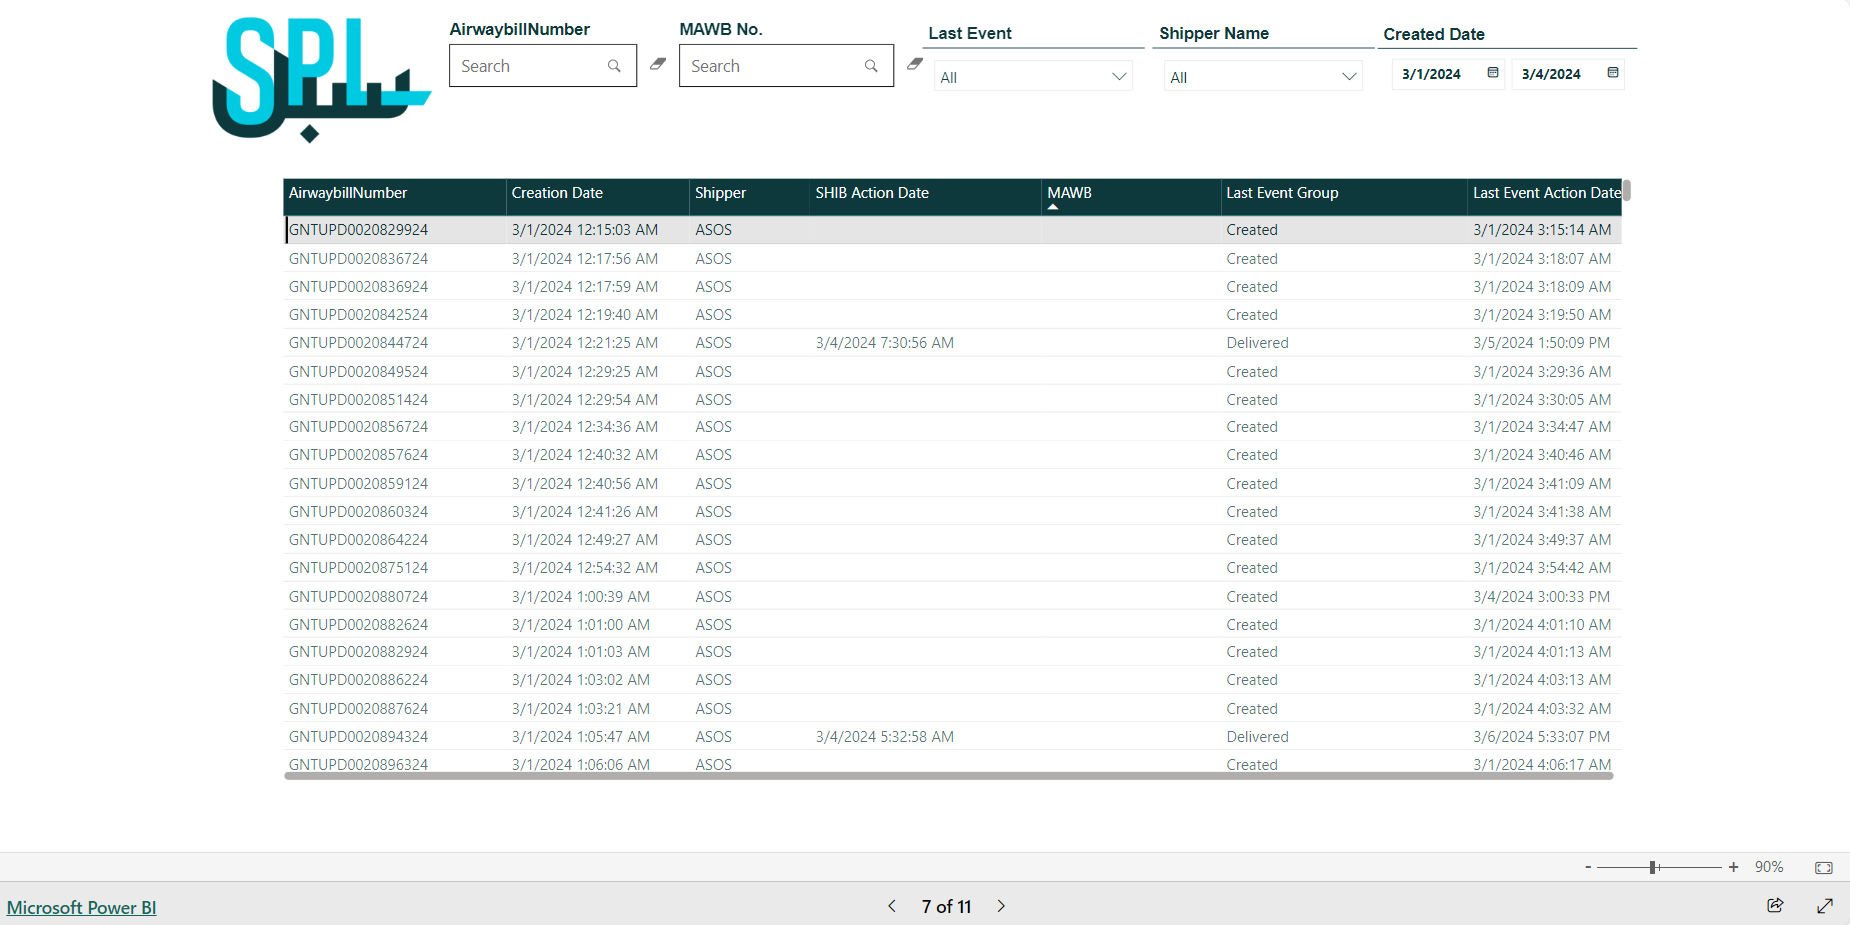The image size is (1850, 925).
Task: Click creation date 3/1/2024 1:03:02 AM
Action: (581, 679)
